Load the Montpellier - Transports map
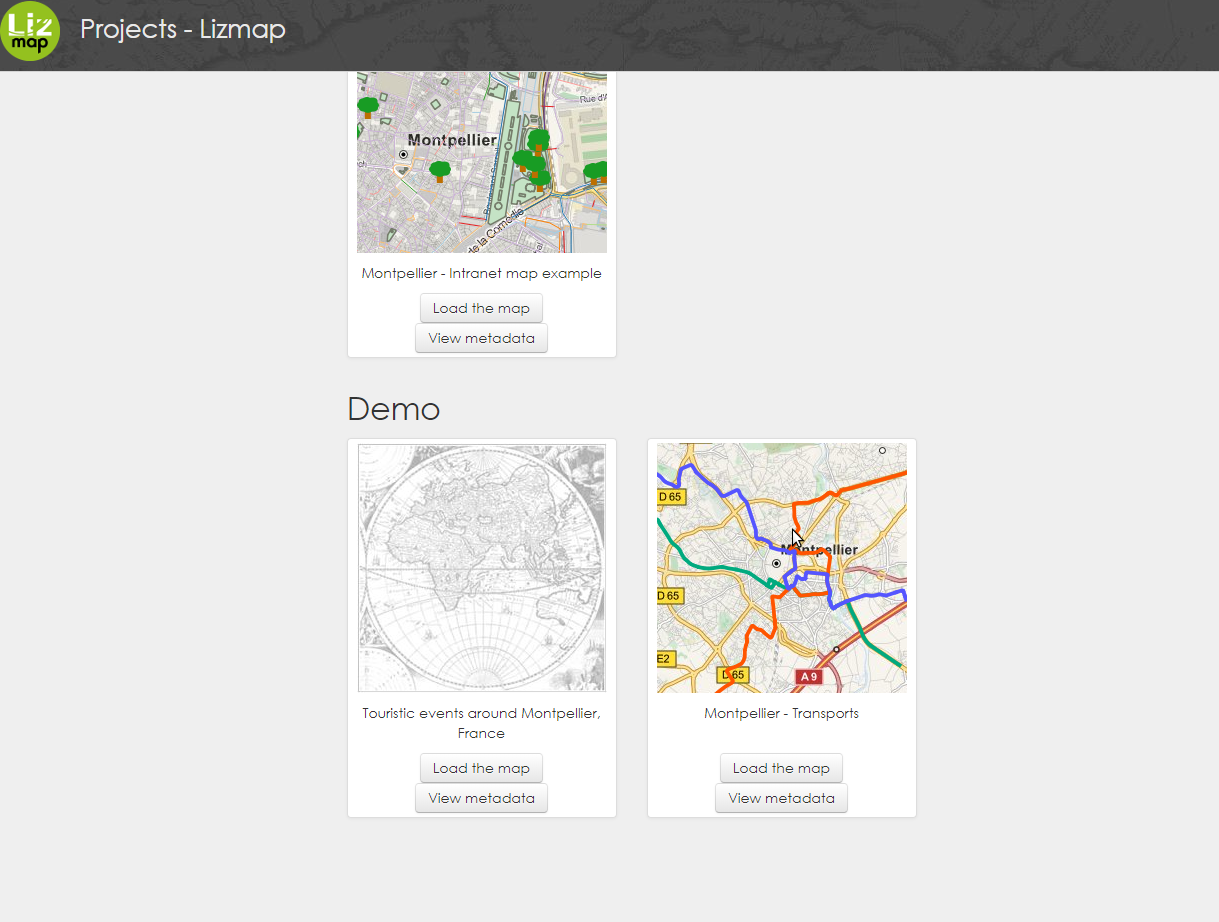The width and height of the screenshot is (1219, 922). [x=781, y=767]
